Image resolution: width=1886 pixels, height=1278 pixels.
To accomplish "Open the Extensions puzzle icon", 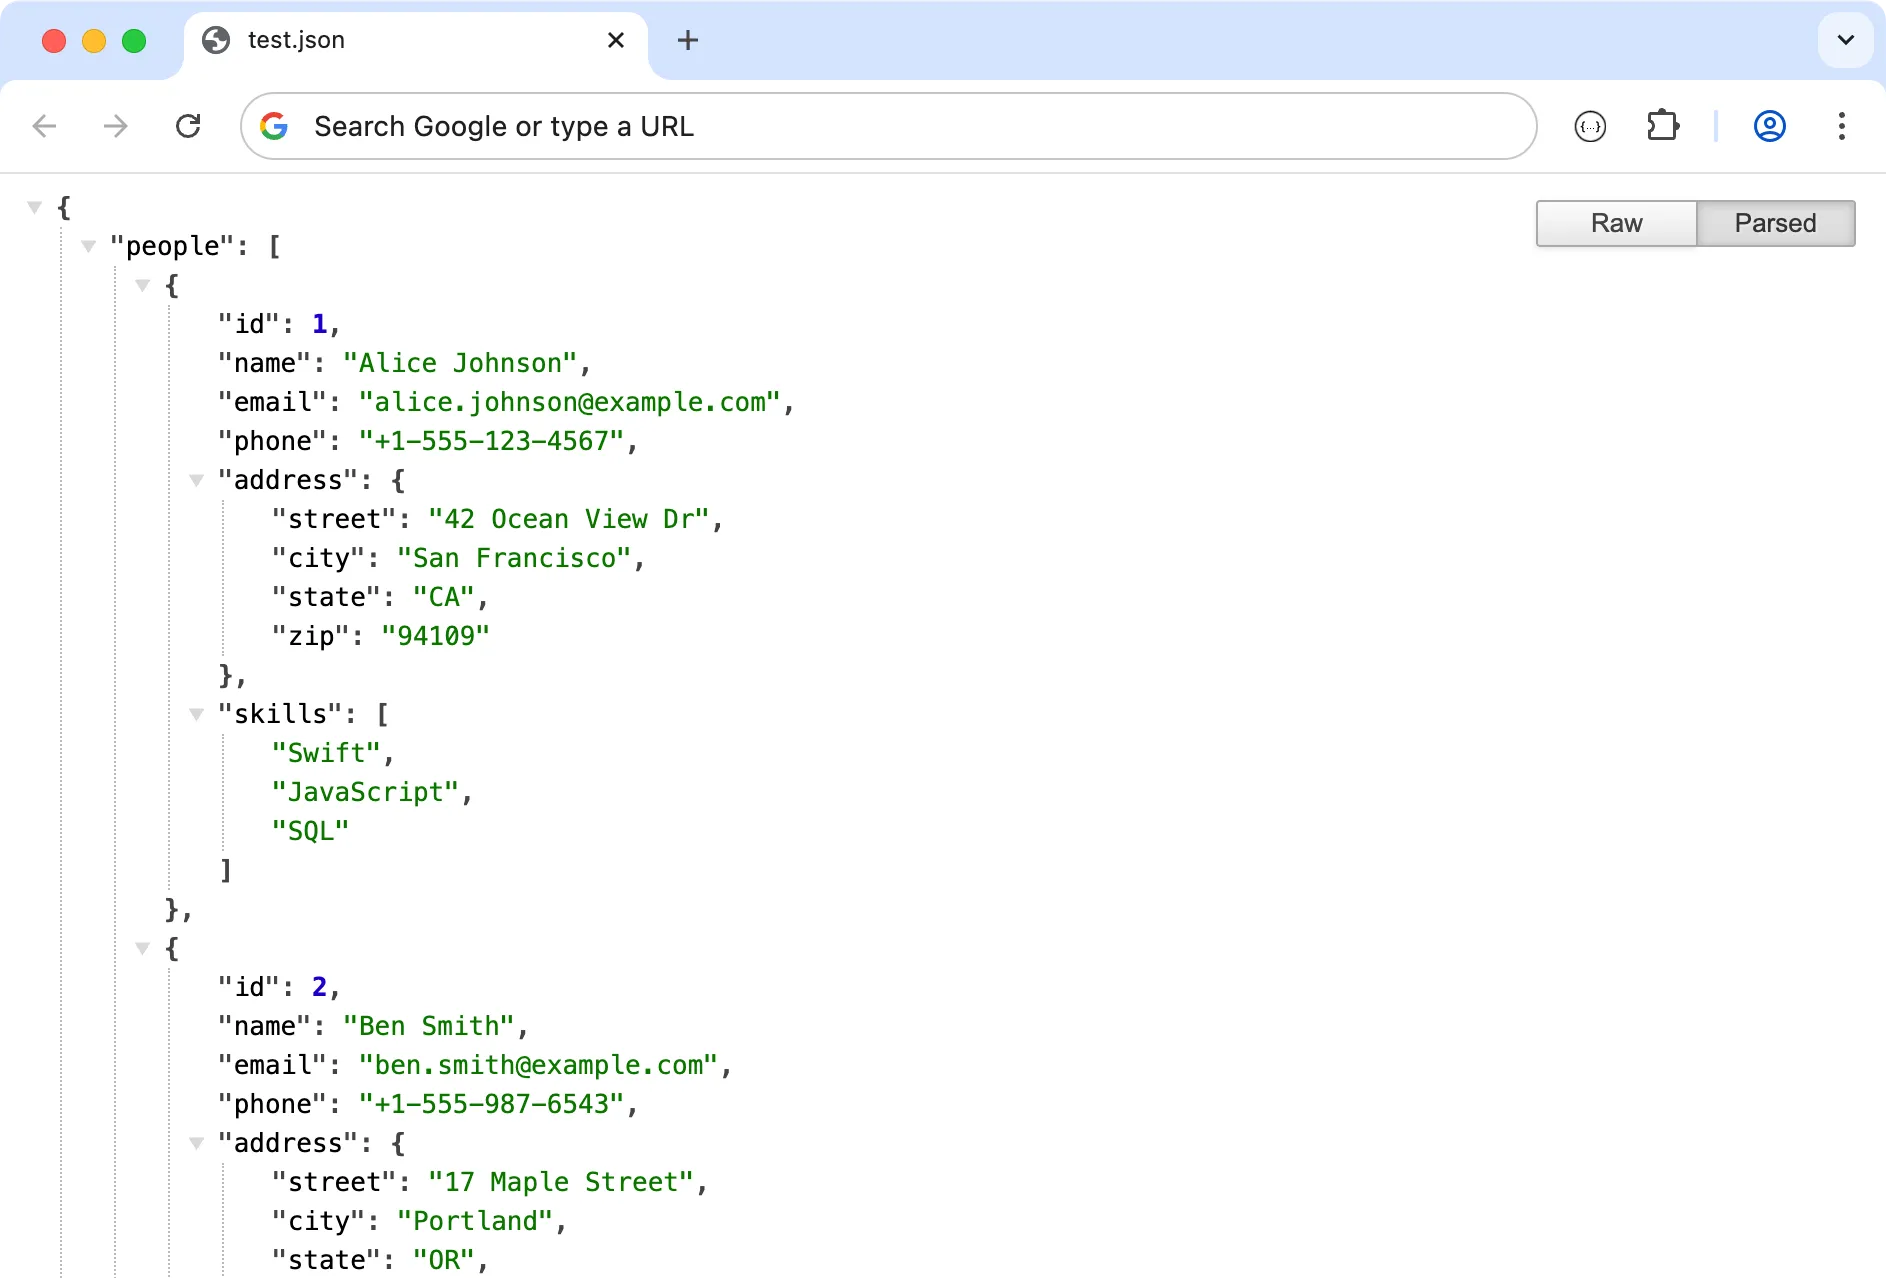I will (1663, 126).
